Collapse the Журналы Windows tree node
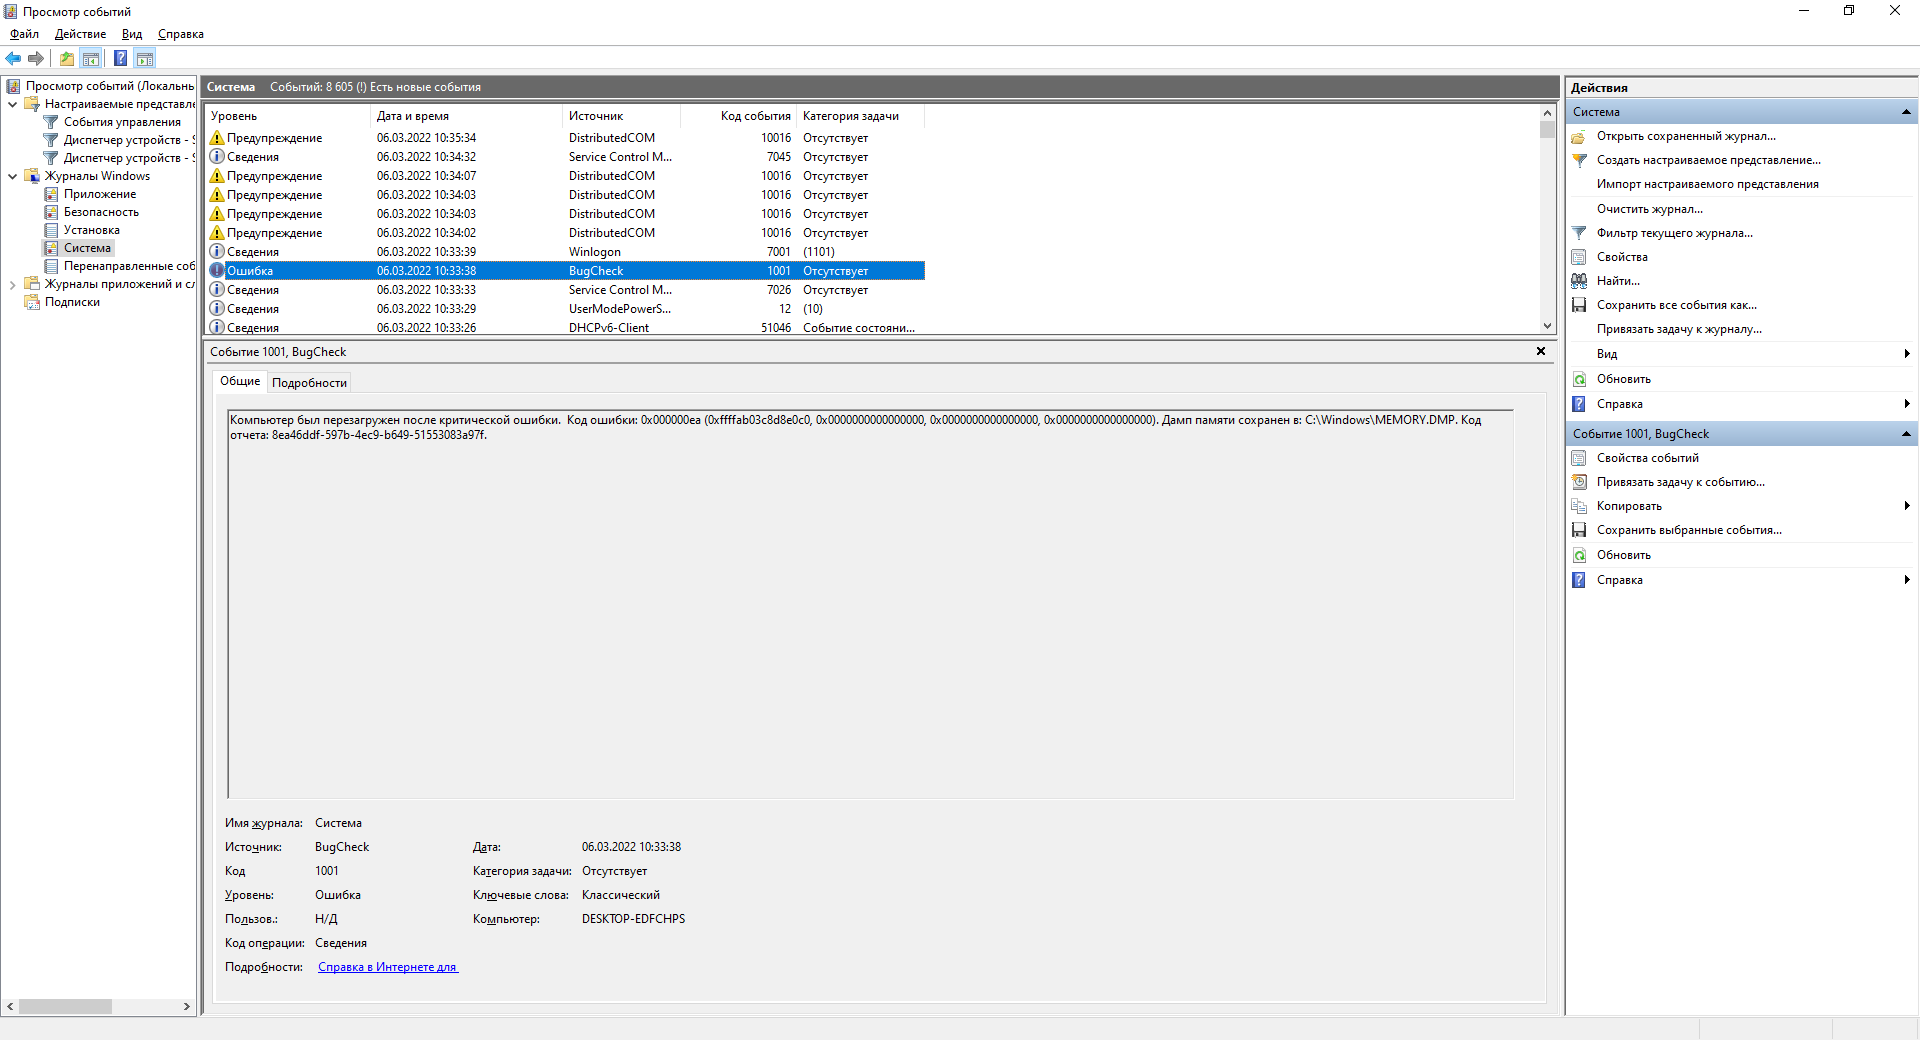This screenshot has width=1920, height=1040. [12, 176]
